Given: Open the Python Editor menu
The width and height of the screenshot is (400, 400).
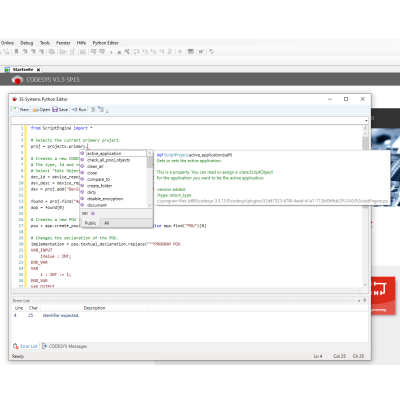Looking at the screenshot, I should (x=105, y=43).
